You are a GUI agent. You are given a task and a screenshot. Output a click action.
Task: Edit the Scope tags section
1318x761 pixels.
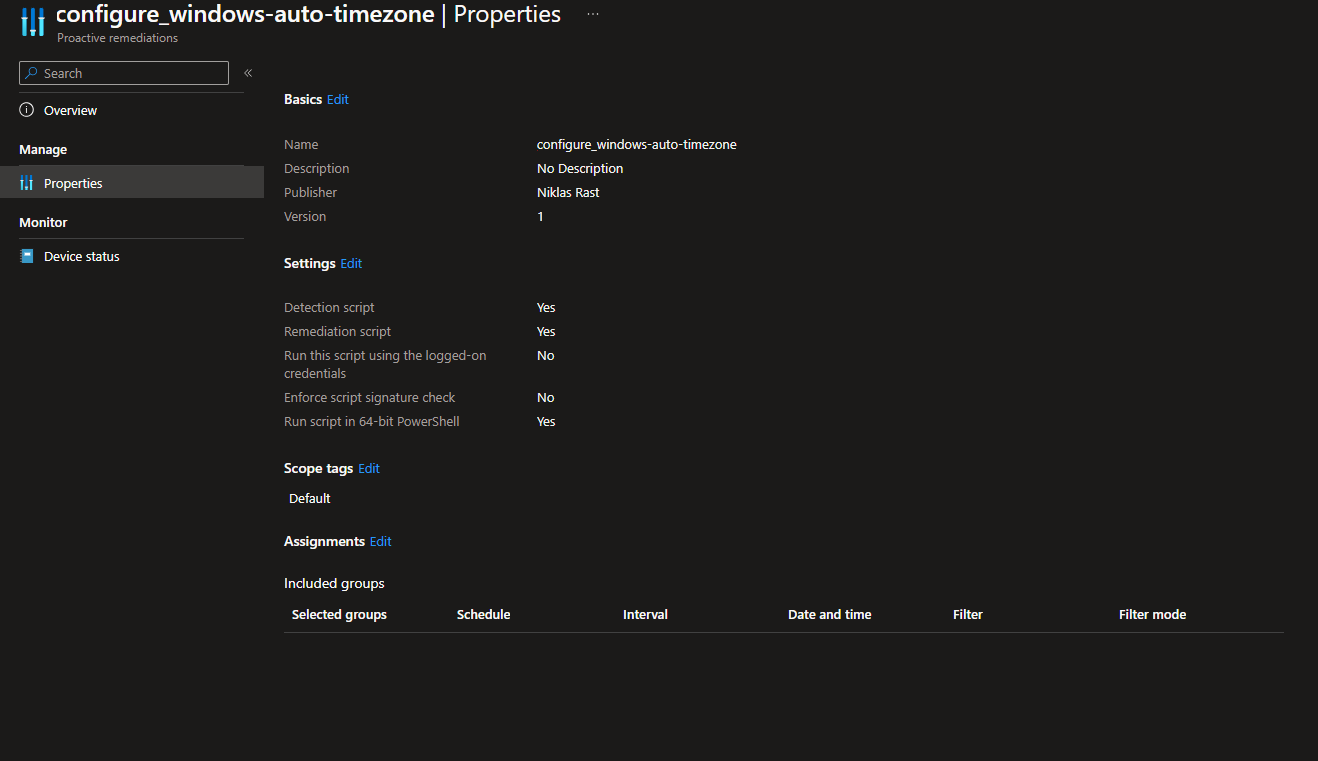point(369,468)
